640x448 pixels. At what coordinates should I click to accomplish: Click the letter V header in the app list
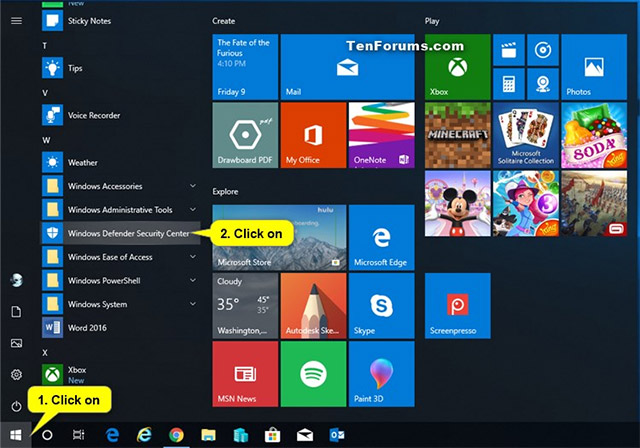45,93
